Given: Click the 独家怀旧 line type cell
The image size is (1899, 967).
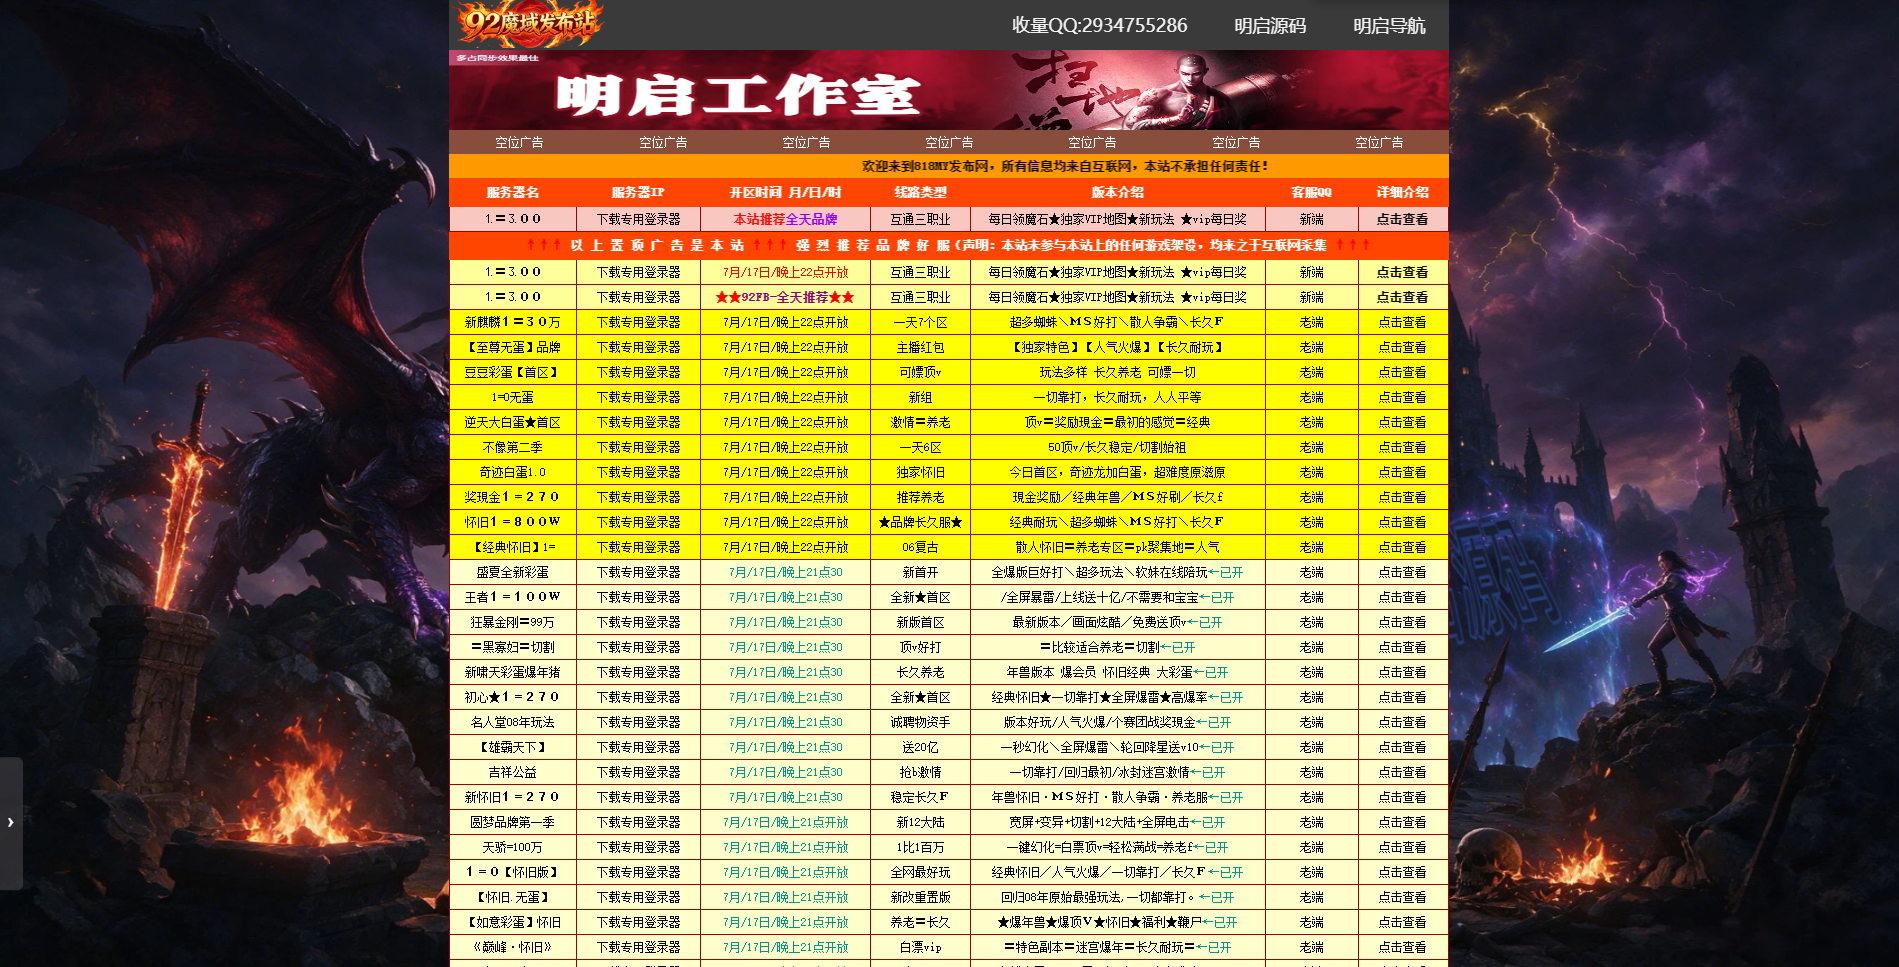Looking at the screenshot, I should [920, 472].
